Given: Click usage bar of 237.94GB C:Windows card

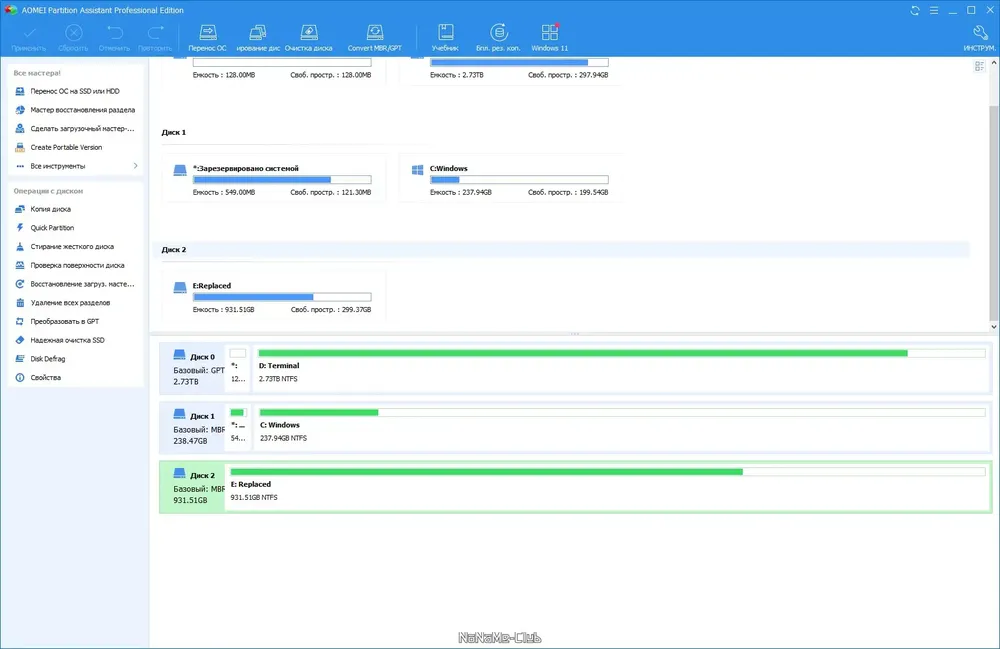Looking at the screenshot, I should [519, 180].
